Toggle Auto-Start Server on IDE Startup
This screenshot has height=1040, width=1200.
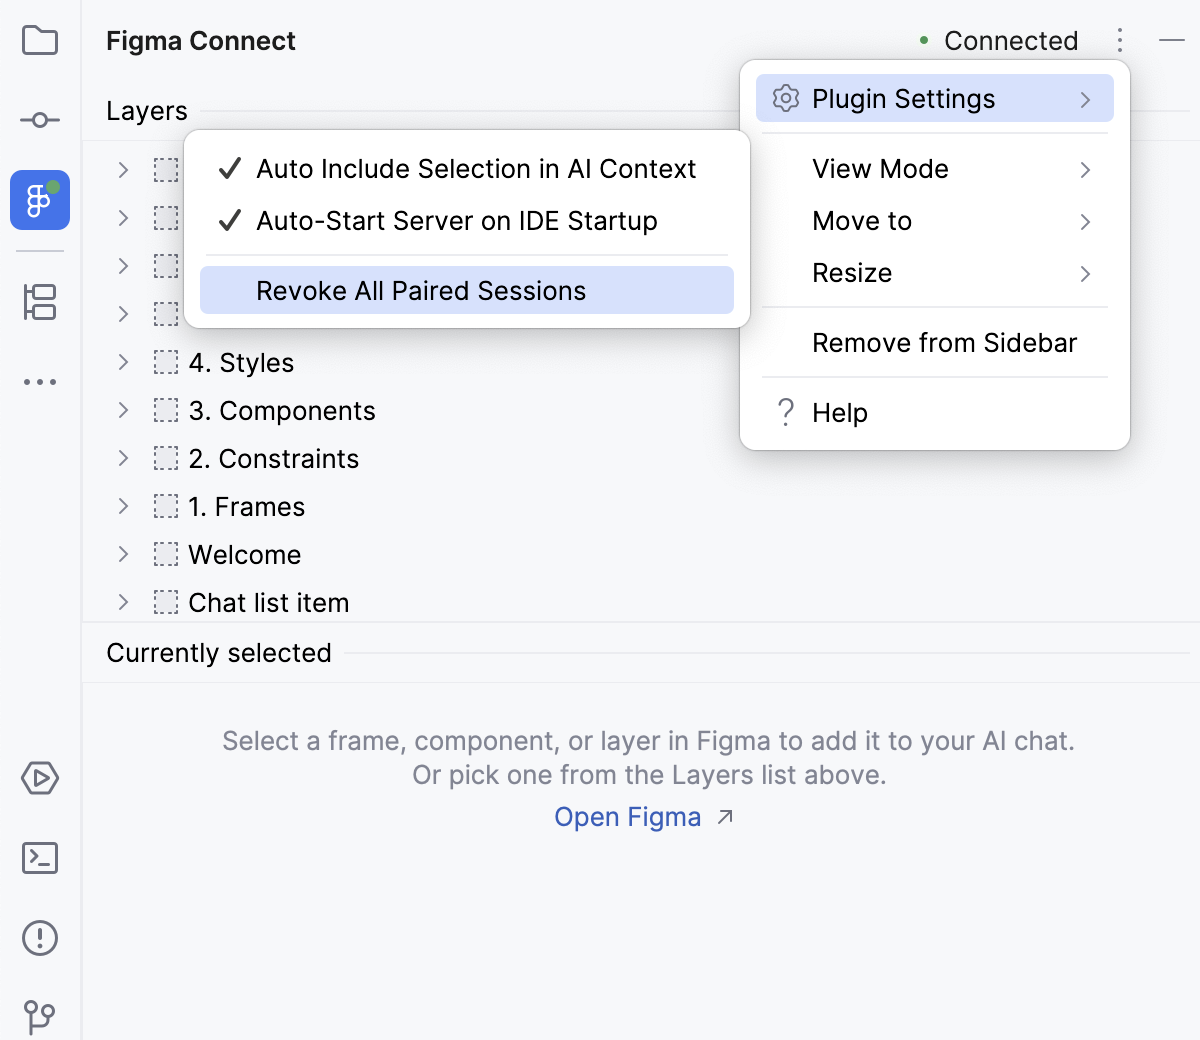coord(467,220)
